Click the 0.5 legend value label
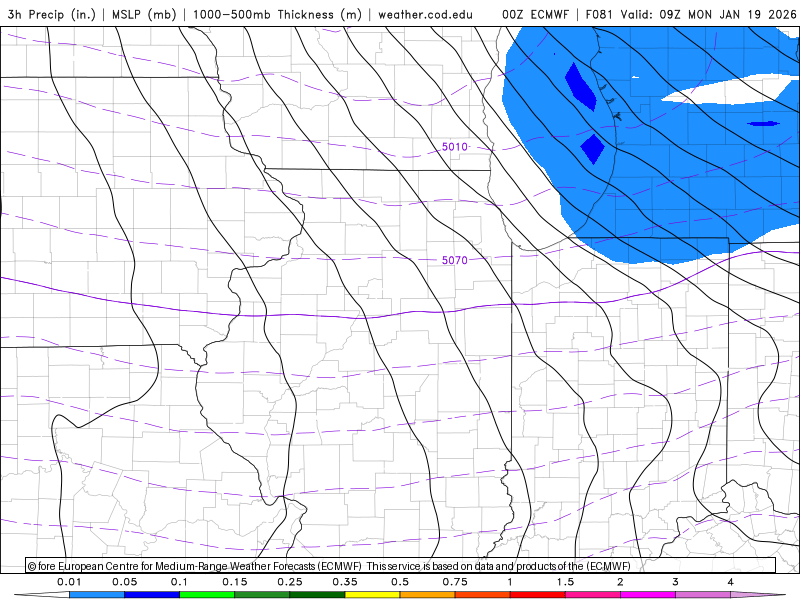The width and height of the screenshot is (800, 600). click(400, 582)
